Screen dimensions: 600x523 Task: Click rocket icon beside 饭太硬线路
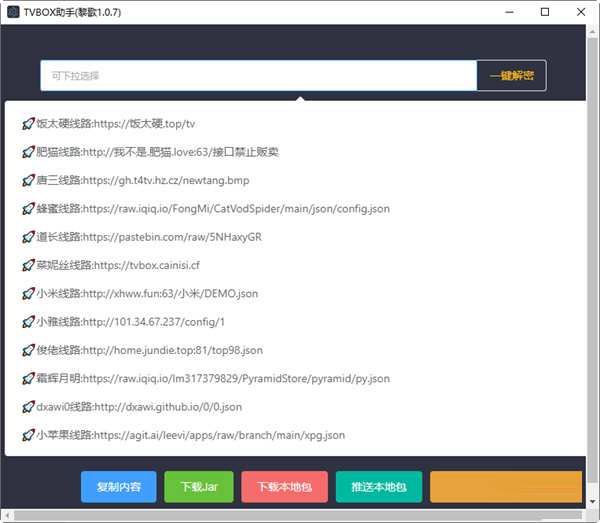coord(28,124)
